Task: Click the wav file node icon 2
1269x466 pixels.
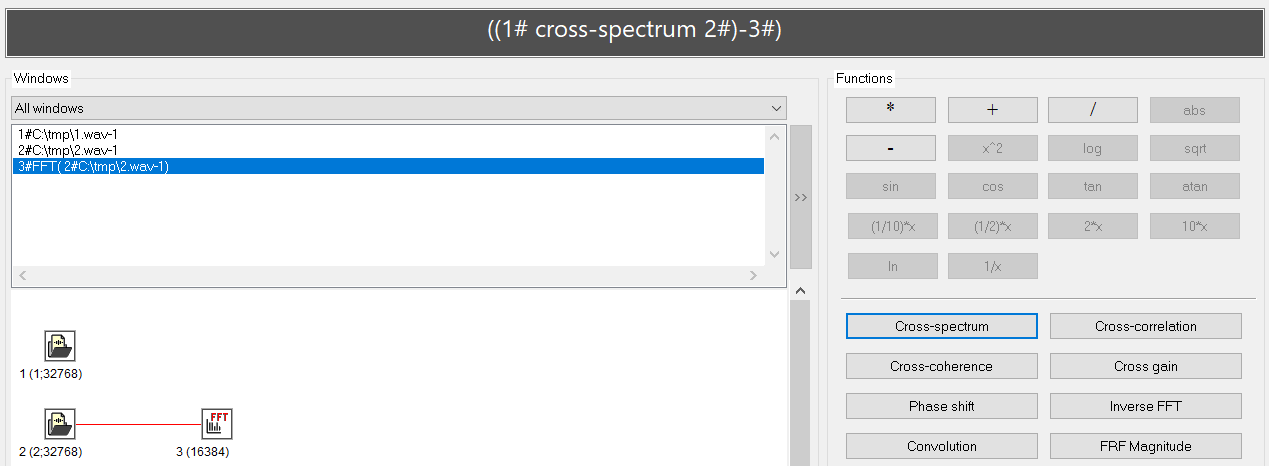Action: (x=60, y=424)
